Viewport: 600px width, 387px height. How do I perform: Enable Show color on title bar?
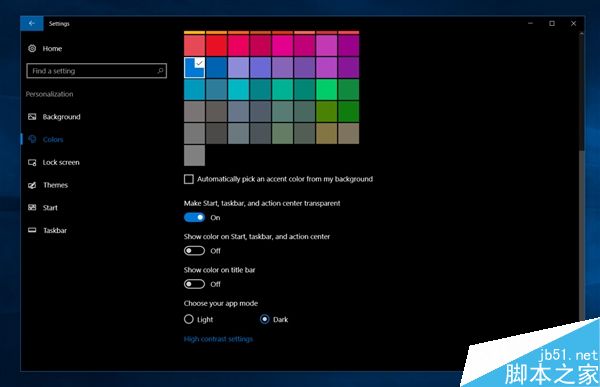[x=194, y=284]
